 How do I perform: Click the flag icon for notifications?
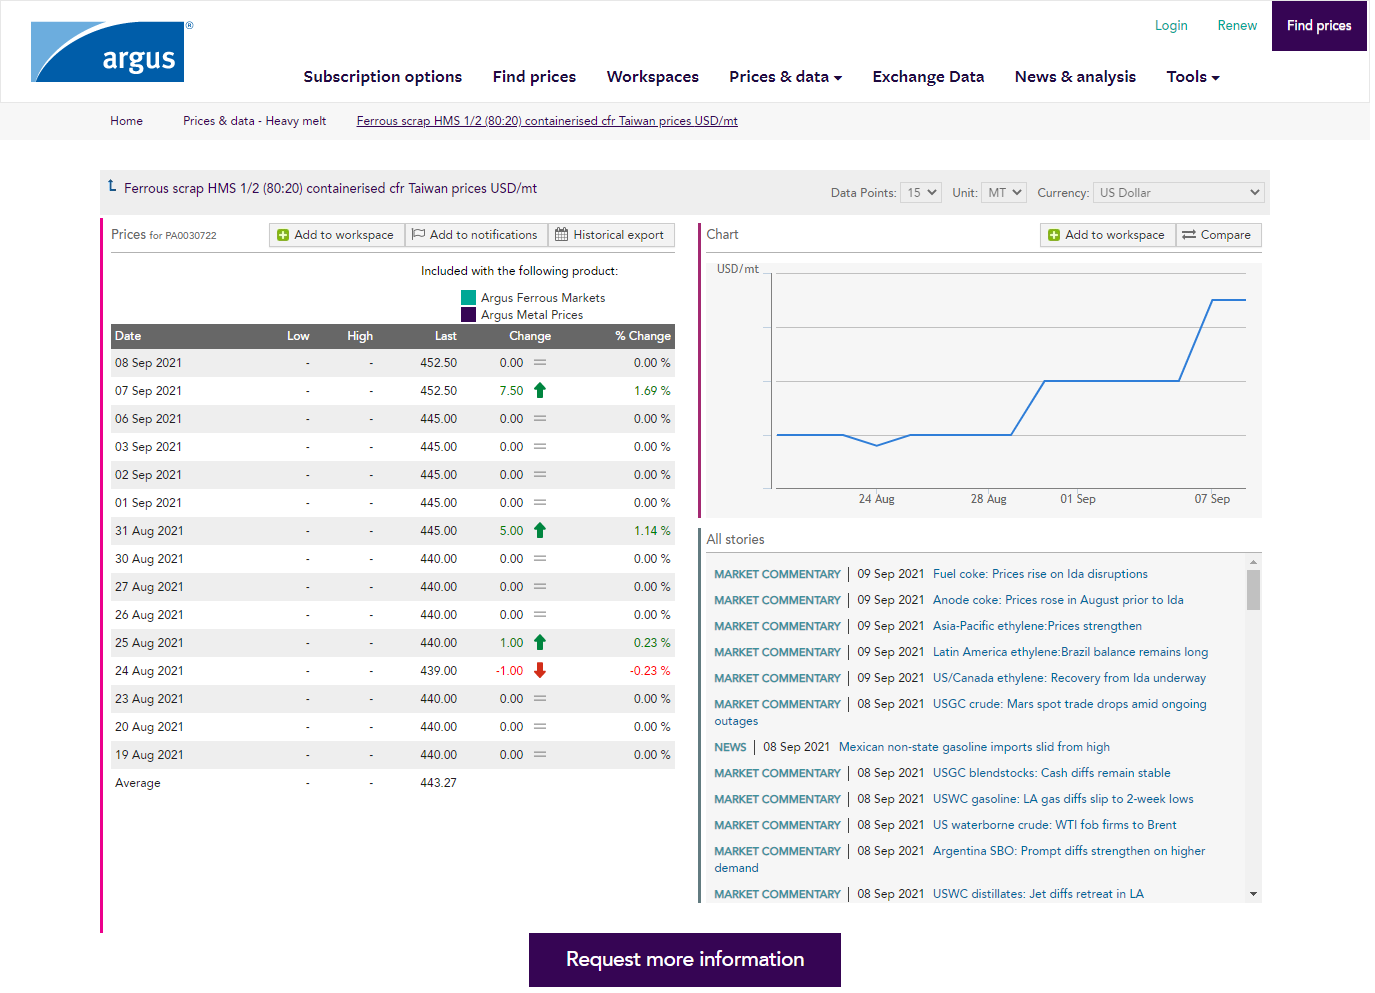(x=419, y=235)
